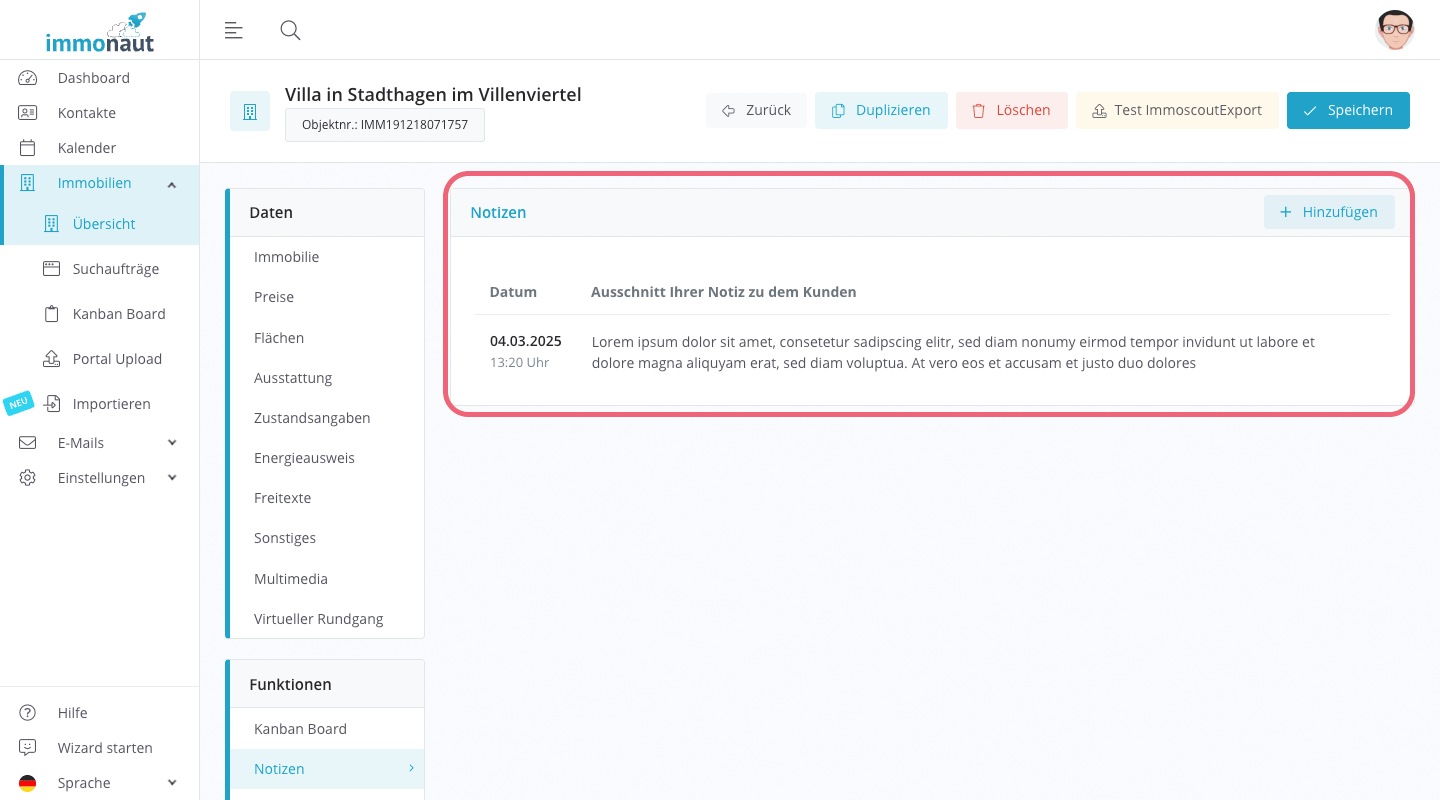
Task: Click the German flag next to Sprache
Action: [27, 782]
